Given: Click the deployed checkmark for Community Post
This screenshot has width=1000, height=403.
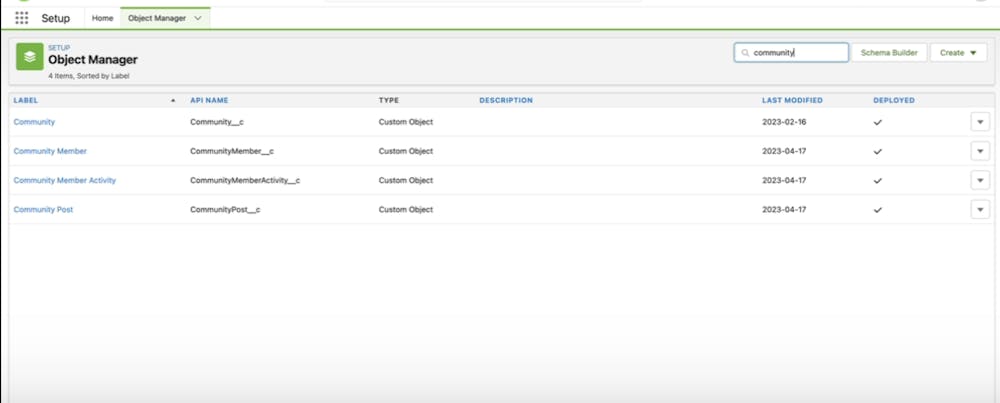Looking at the screenshot, I should coord(878,210).
